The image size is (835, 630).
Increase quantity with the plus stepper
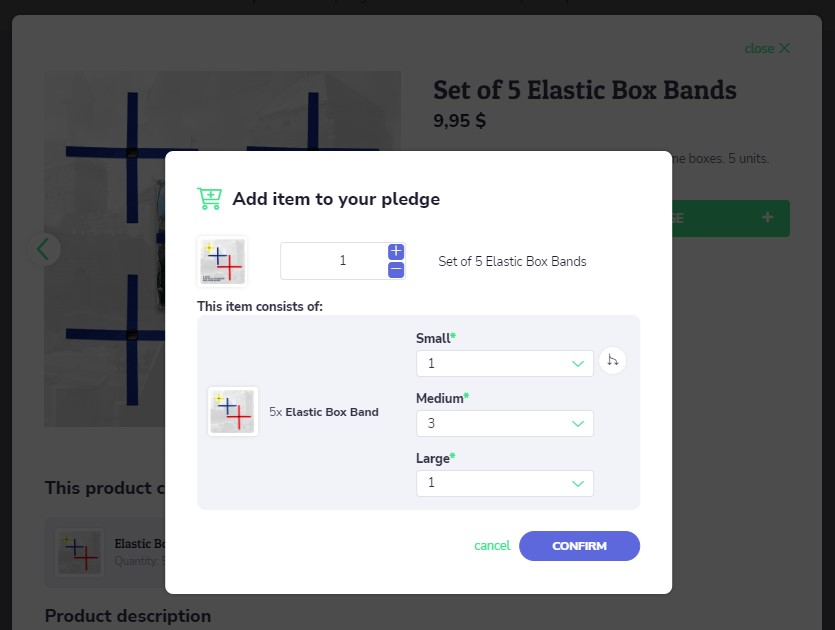pyautogui.click(x=396, y=251)
